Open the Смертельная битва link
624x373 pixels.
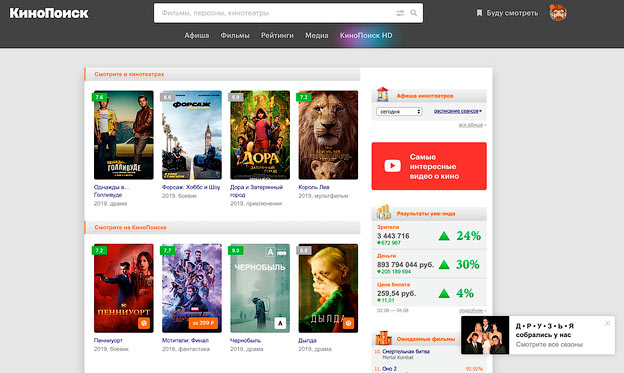(406, 352)
